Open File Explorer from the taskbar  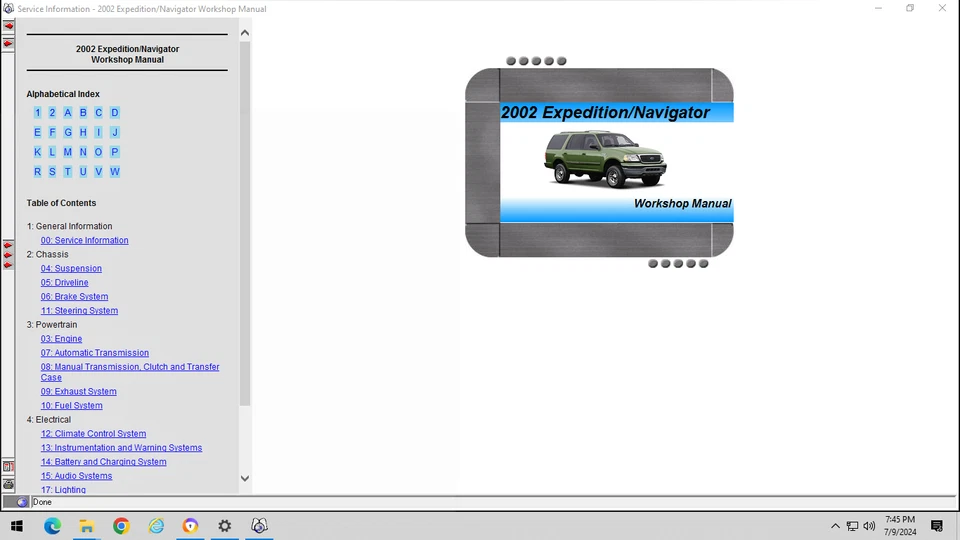tap(86, 526)
